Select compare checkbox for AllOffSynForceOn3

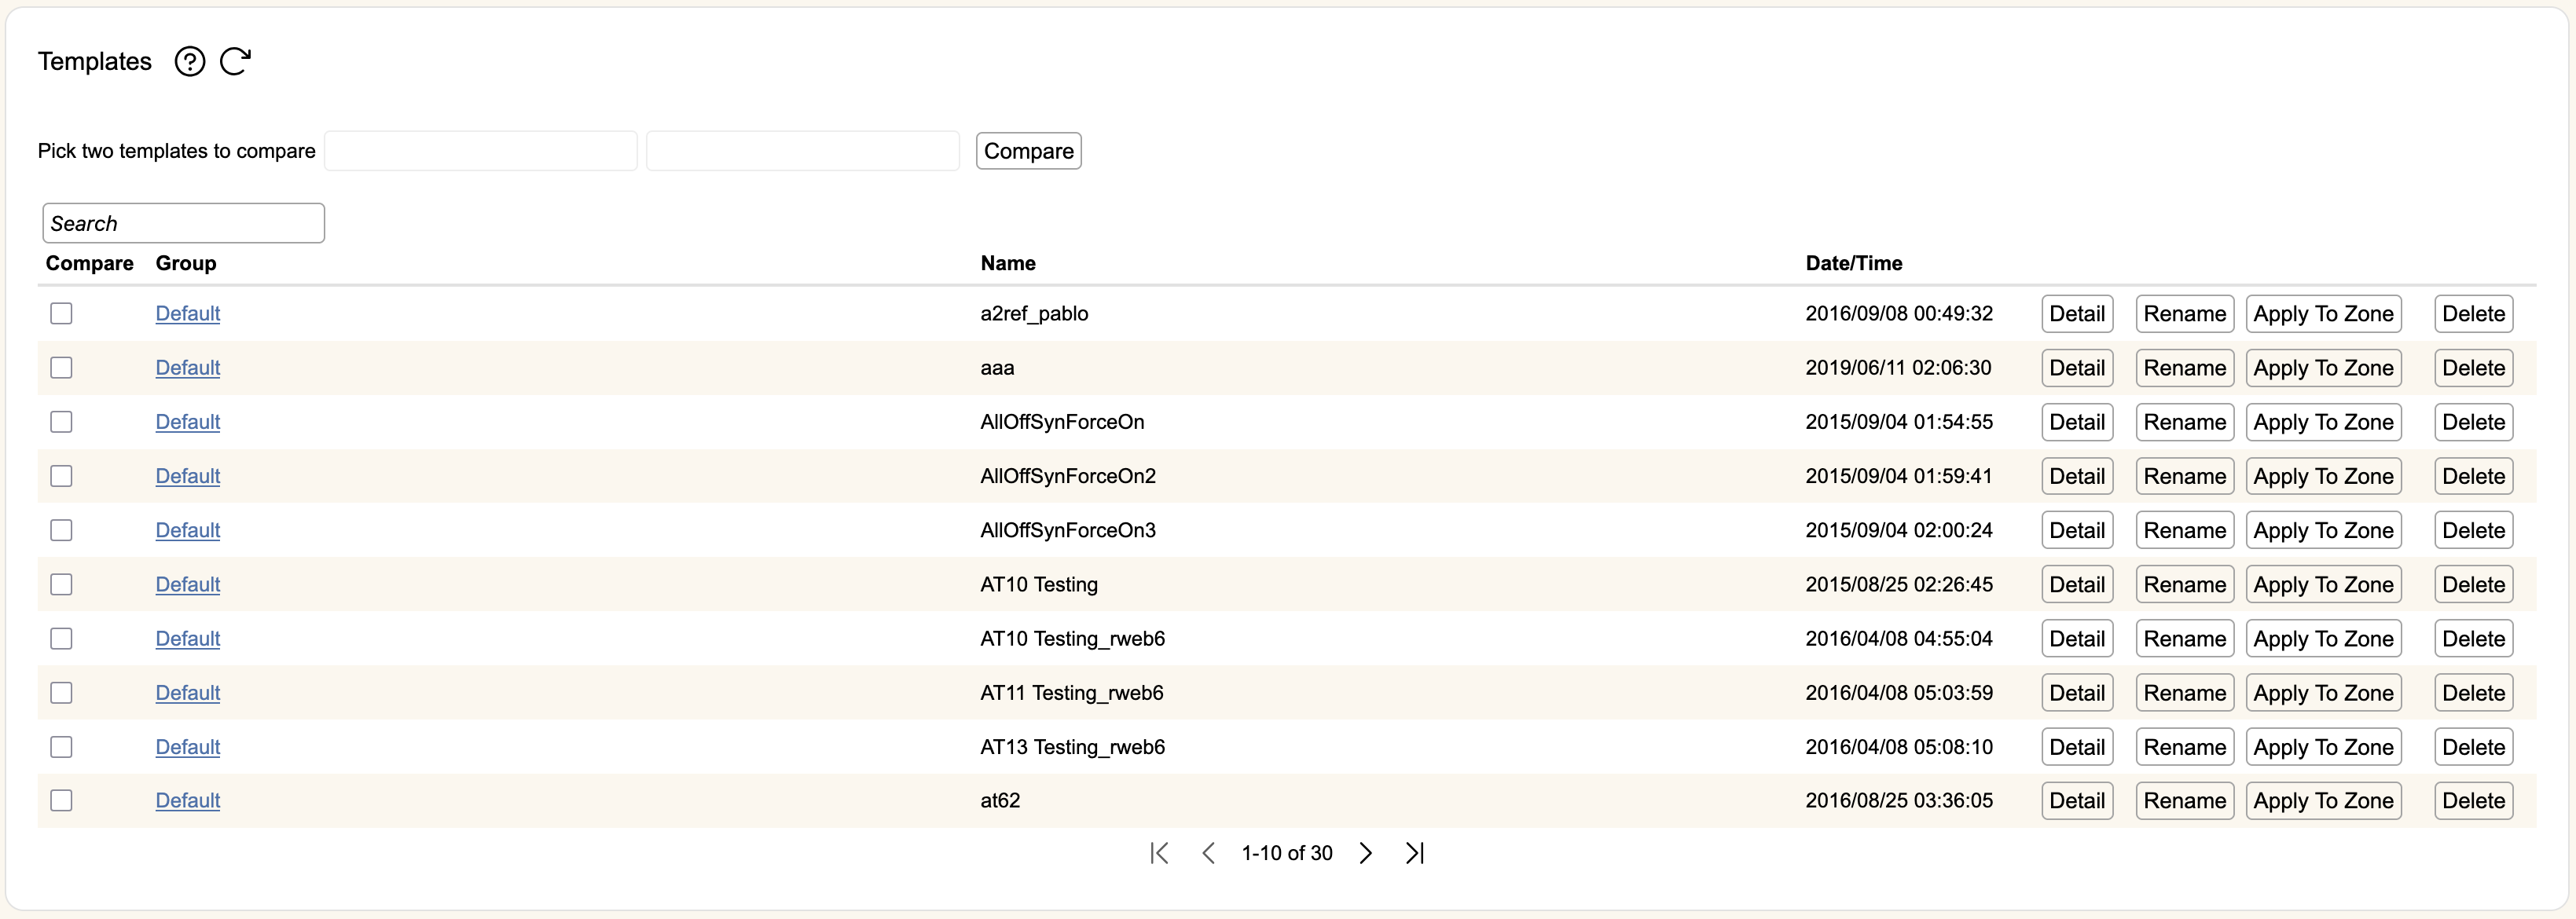coord(62,530)
